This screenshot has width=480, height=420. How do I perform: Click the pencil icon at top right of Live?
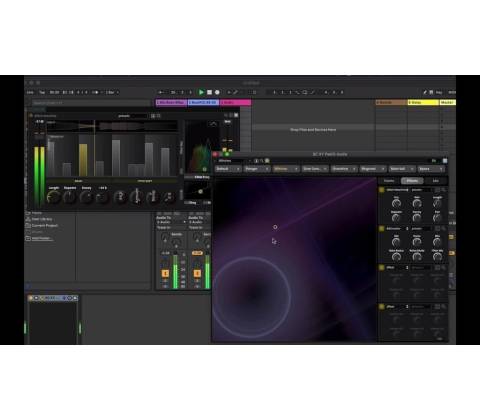(x=425, y=92)
